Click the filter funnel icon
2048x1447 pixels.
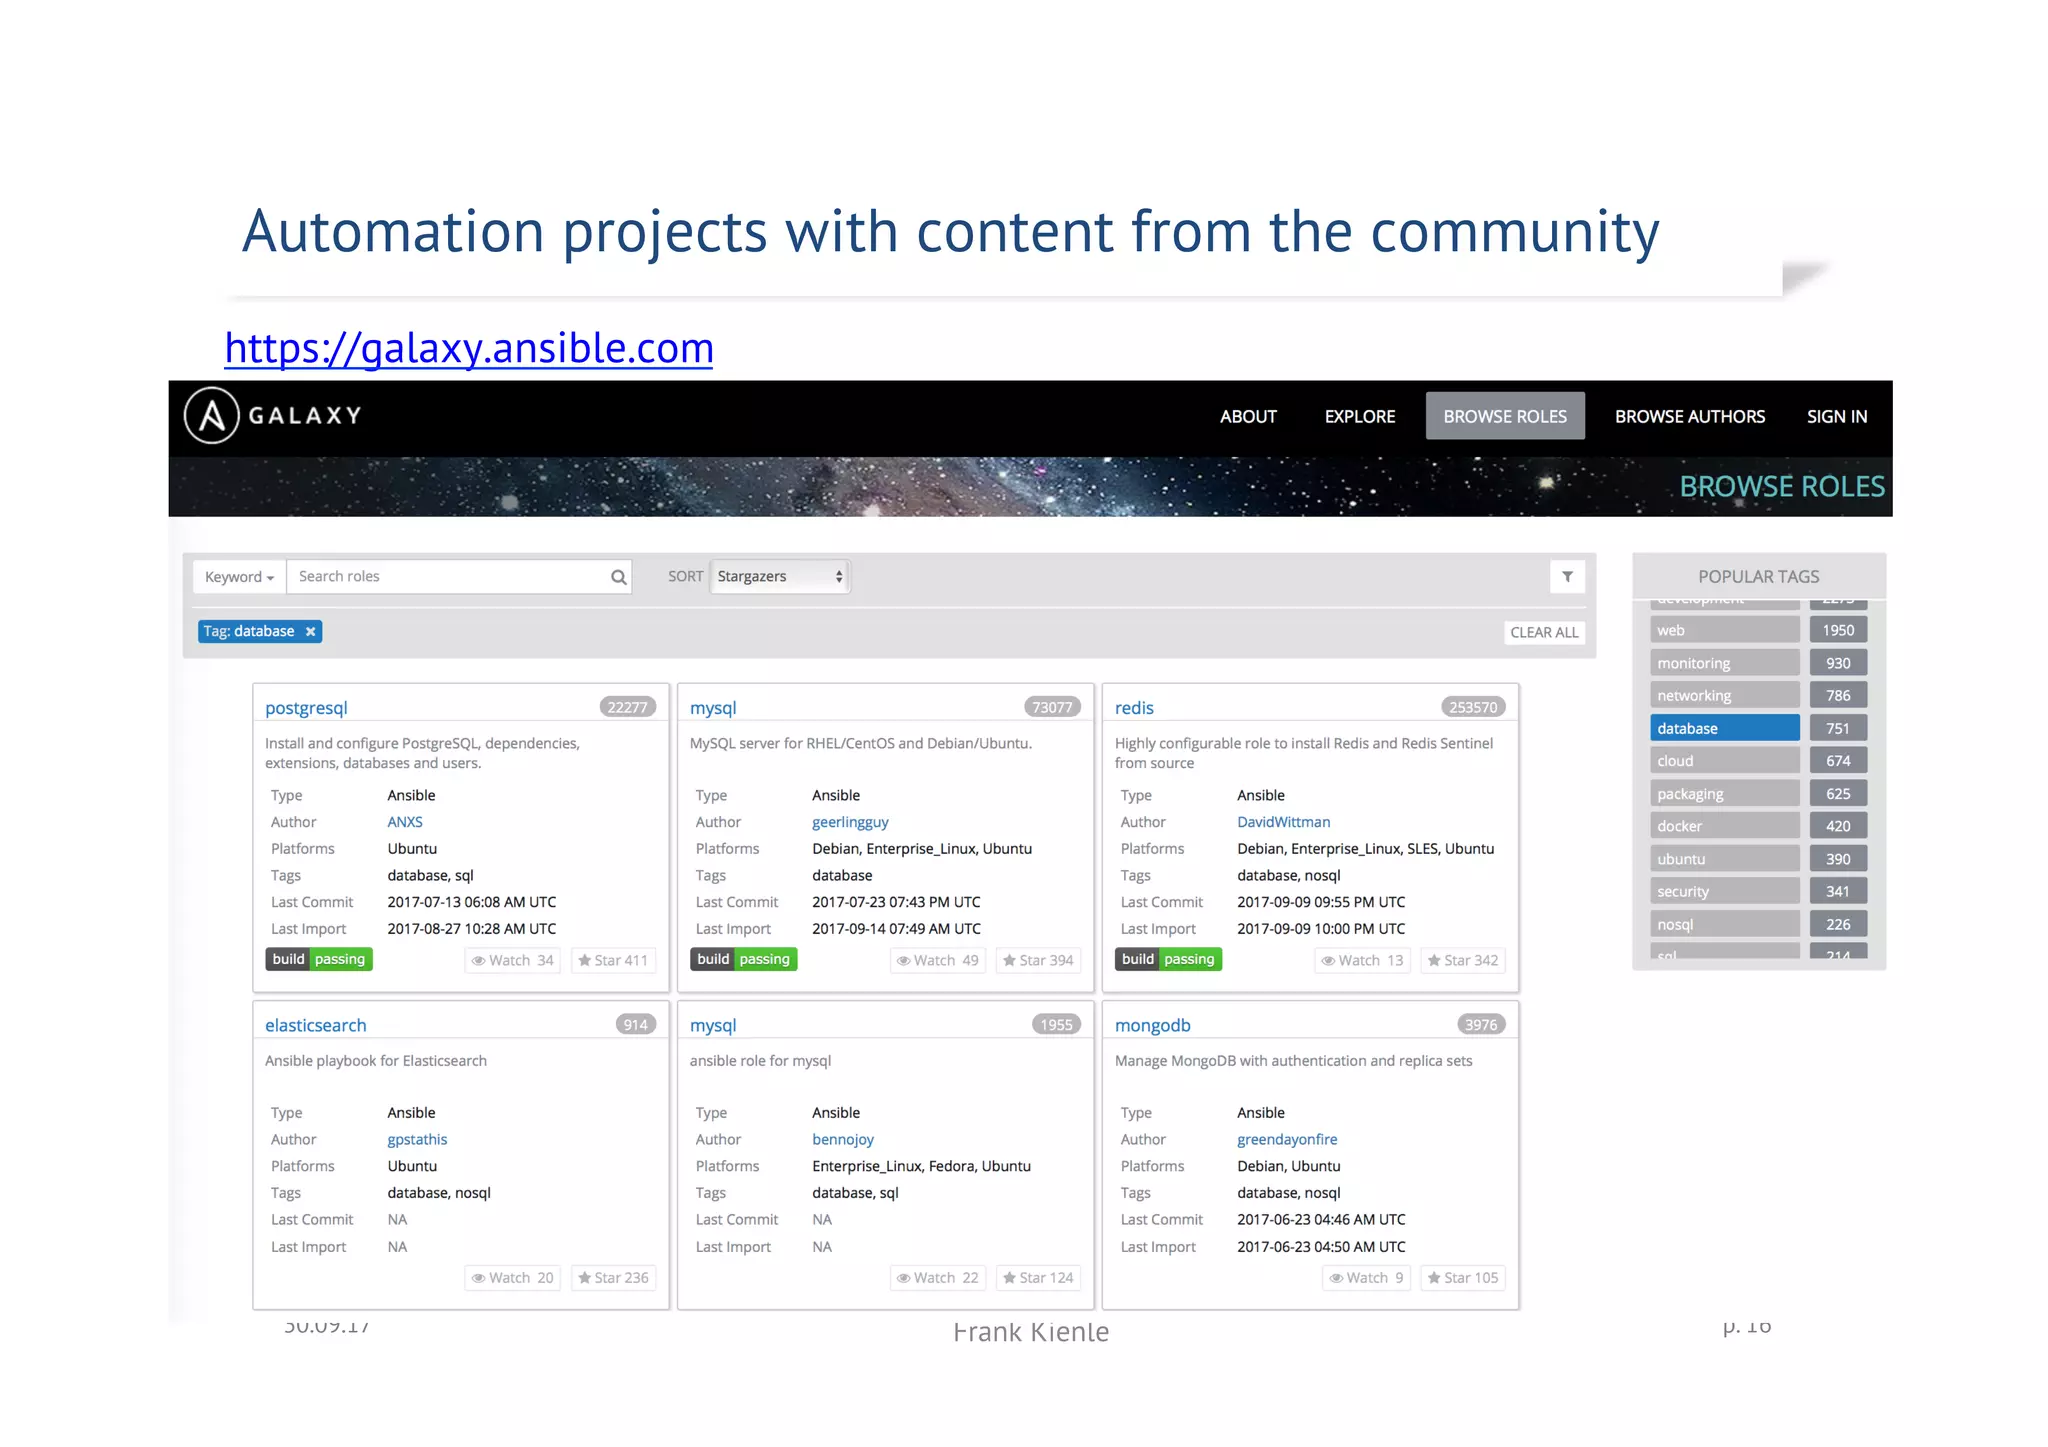click(x=1567, y=576)
